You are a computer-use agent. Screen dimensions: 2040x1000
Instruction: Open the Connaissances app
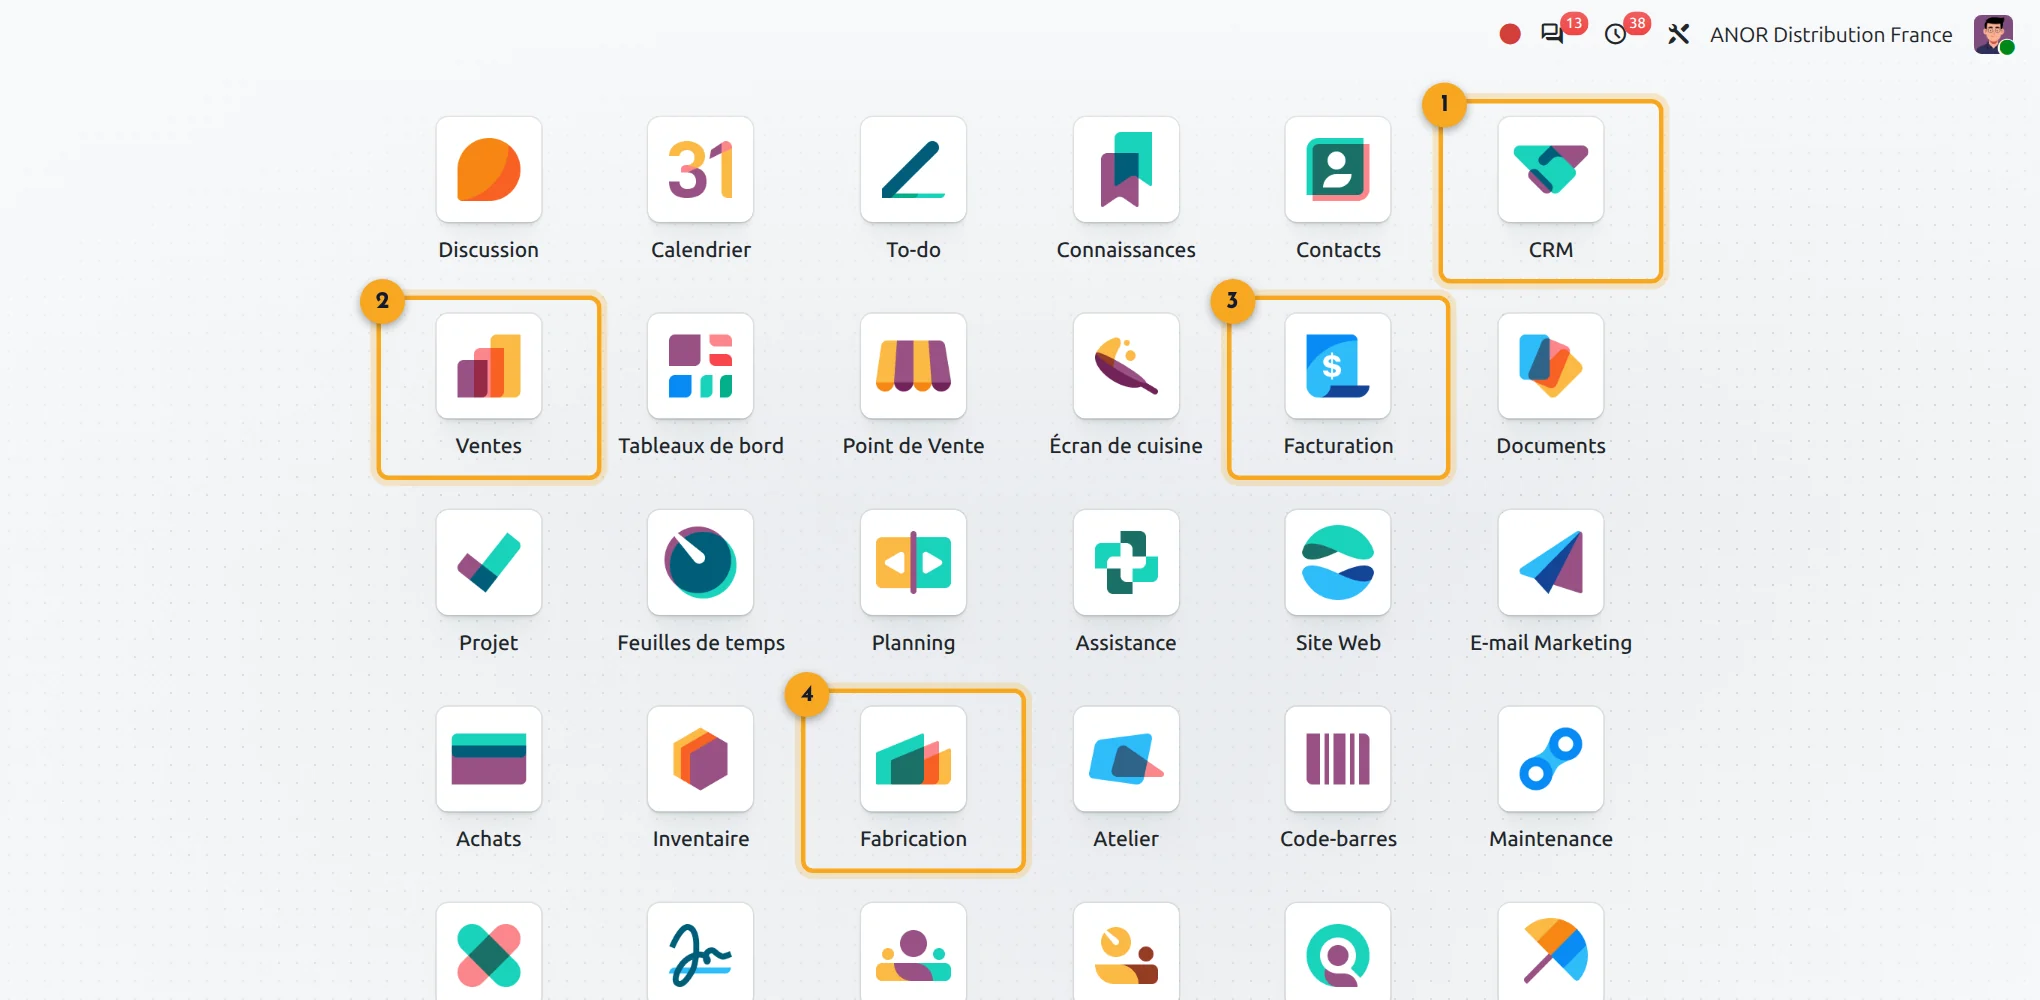(1126, 170)
